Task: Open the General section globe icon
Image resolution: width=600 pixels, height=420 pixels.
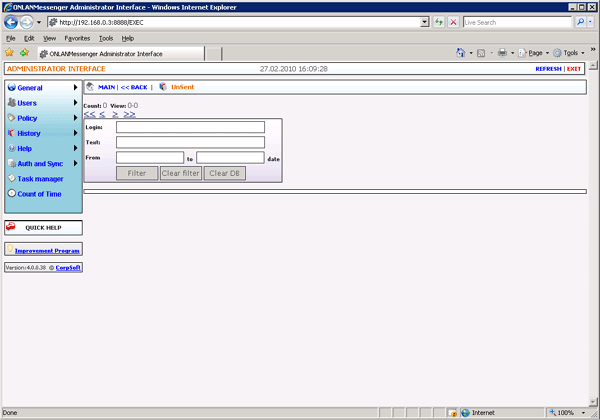Action: coord(11,88)
